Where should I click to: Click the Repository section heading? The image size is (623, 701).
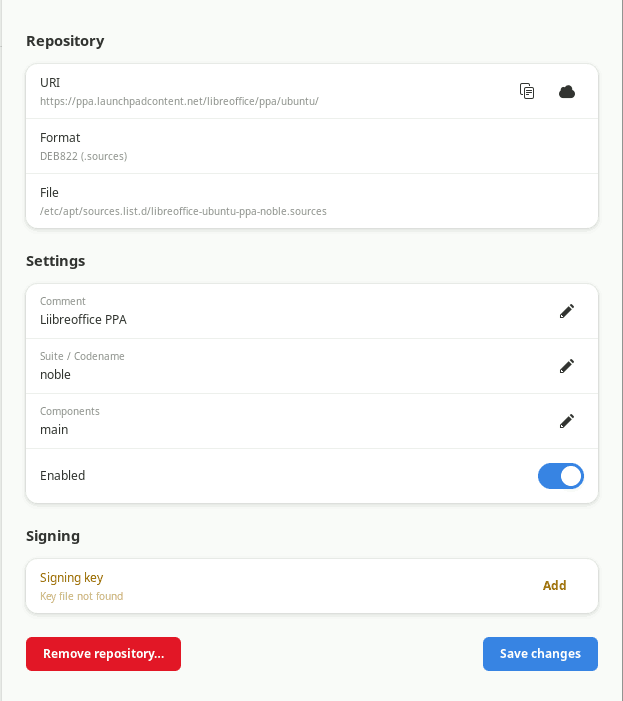[x=65, y=41]
